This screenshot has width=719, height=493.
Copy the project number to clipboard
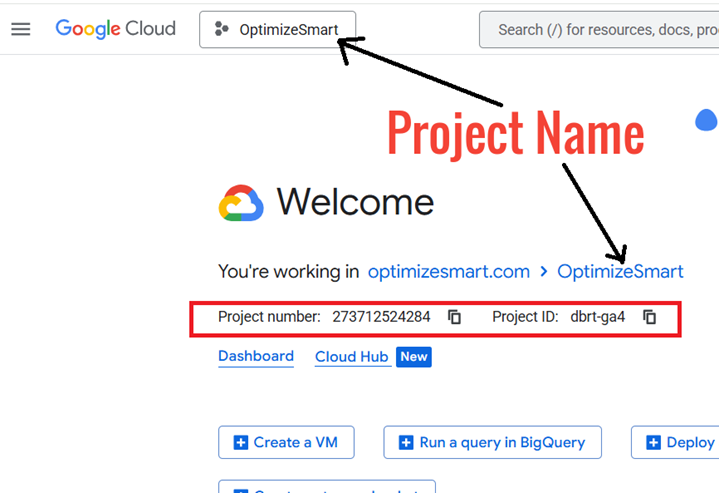click(454, 317)
